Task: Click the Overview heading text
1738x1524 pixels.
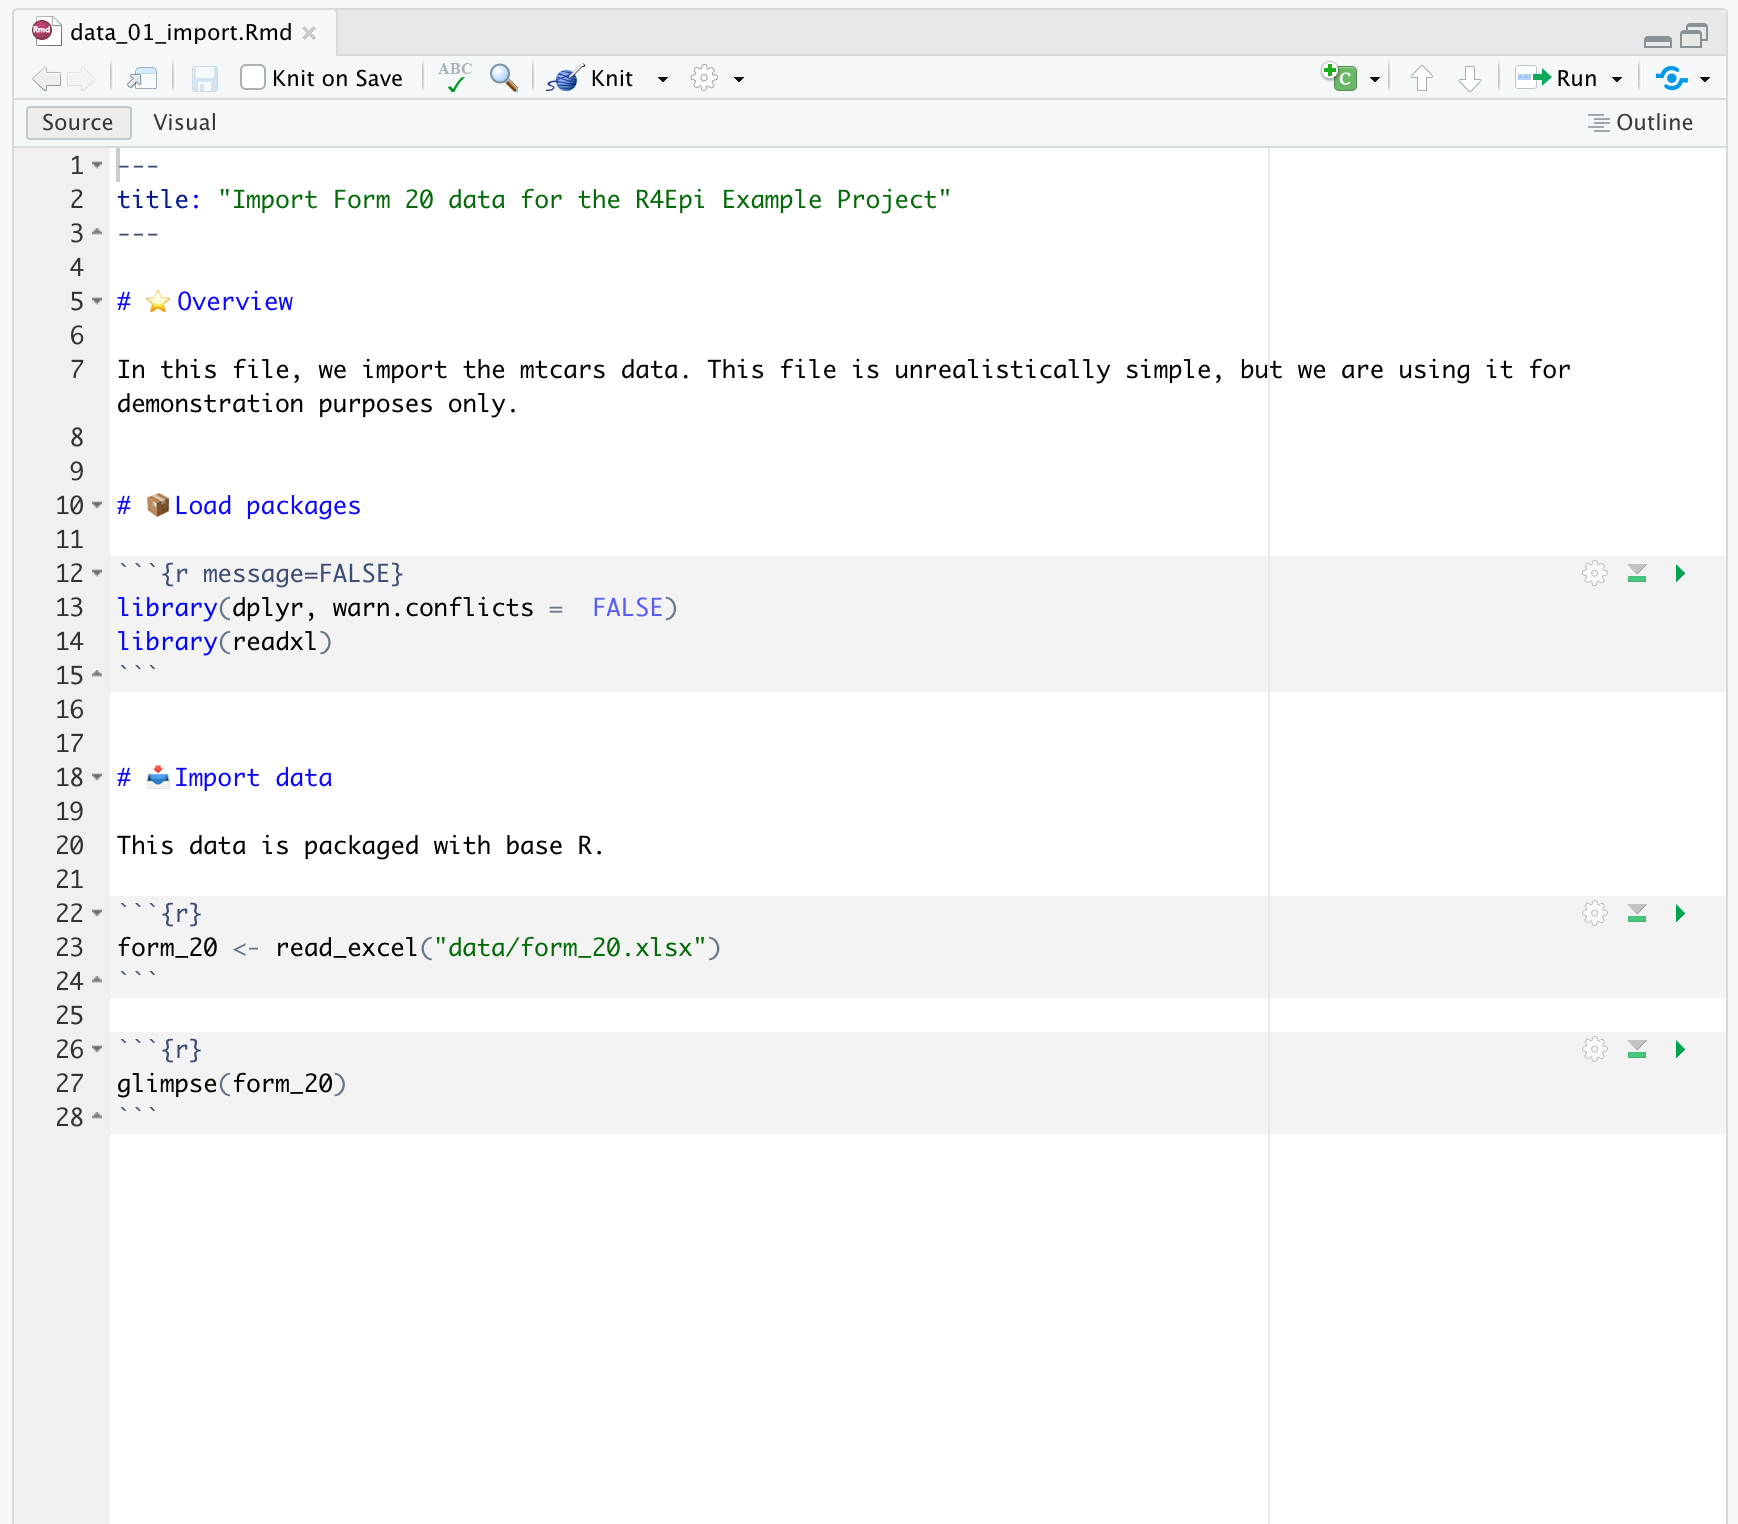Action: click(x=235, y=302)
